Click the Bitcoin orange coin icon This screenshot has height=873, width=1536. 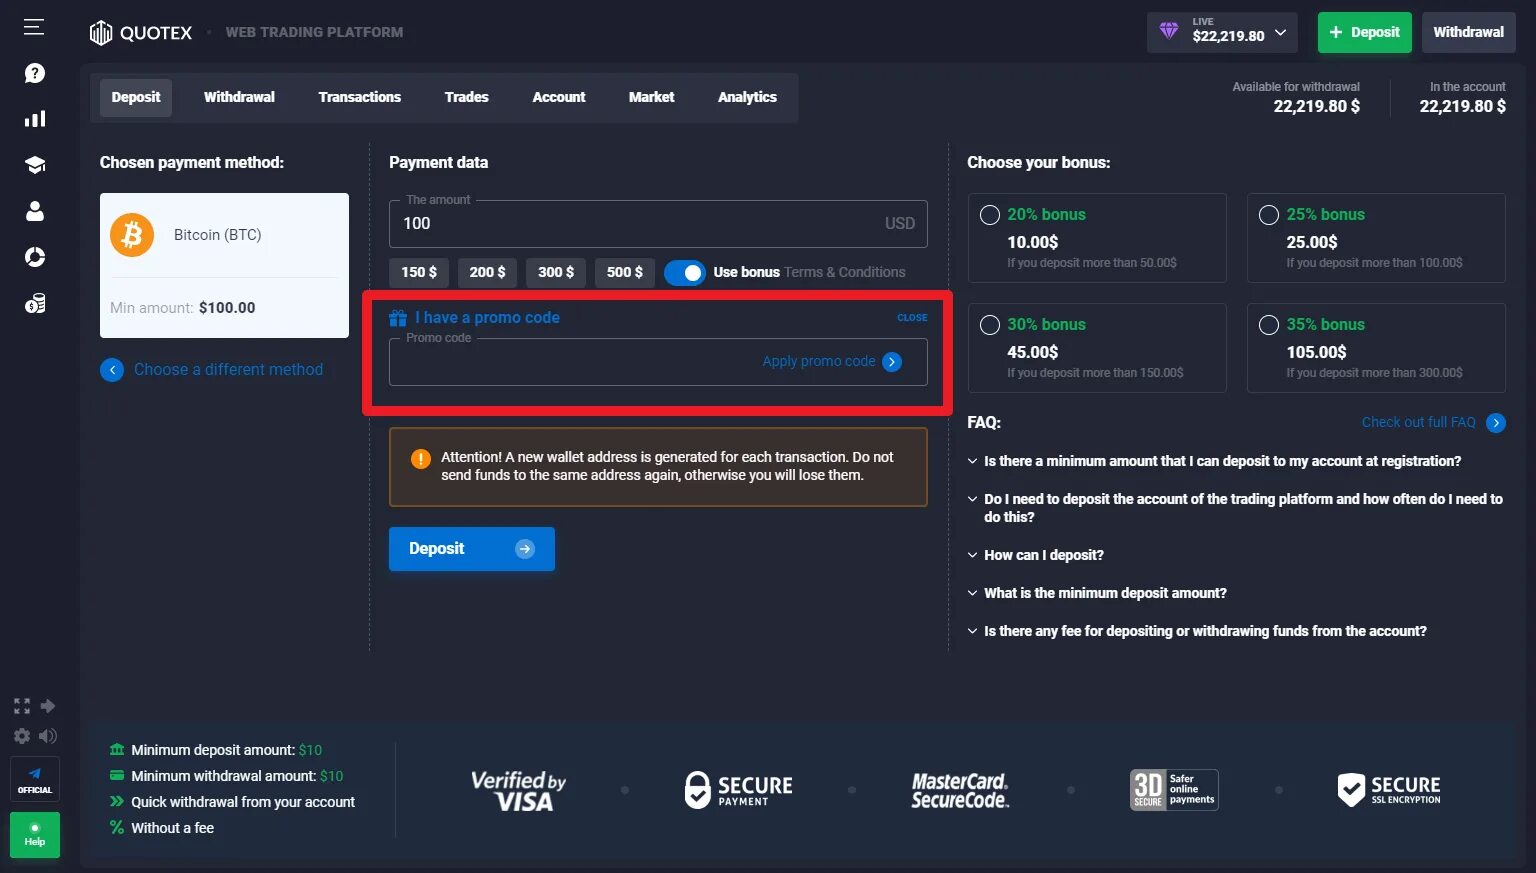pos(132,235)
